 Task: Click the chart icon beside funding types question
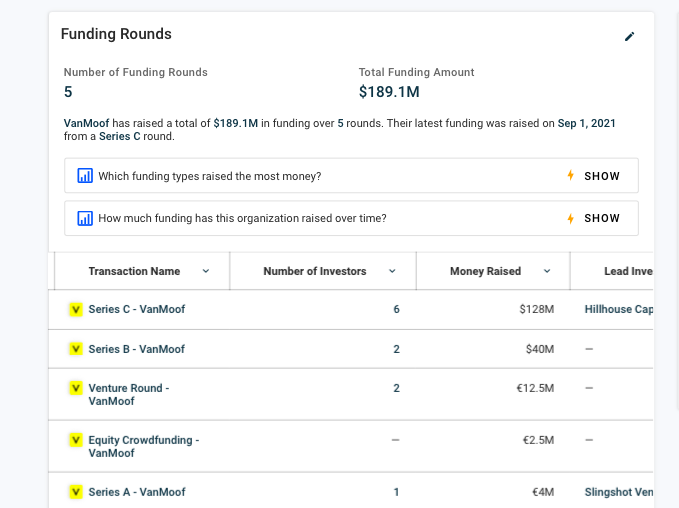85,176
